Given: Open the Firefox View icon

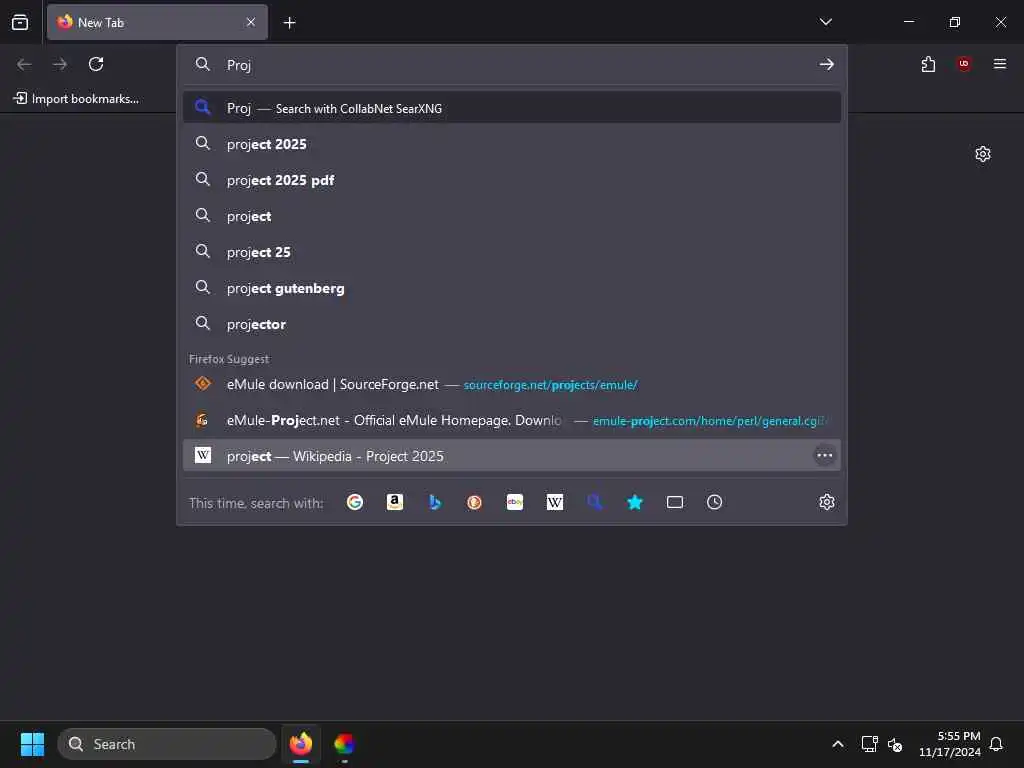Looking at the screenshot, I should coord(20,22).
